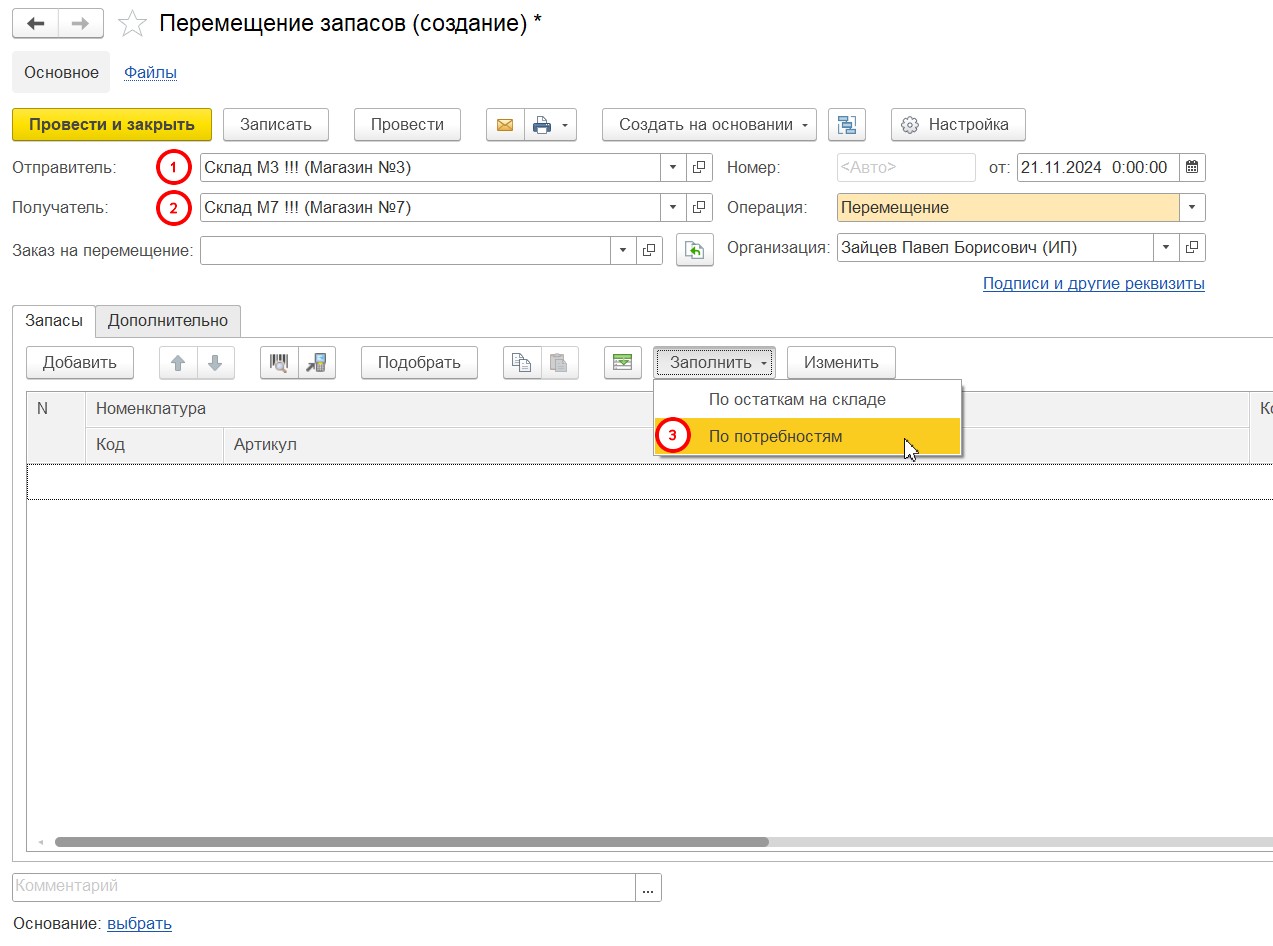The height and width of the screenshot is (946, 1273).
Task: Click the envelope email icon in toolbar
Action: coord(505,125)
